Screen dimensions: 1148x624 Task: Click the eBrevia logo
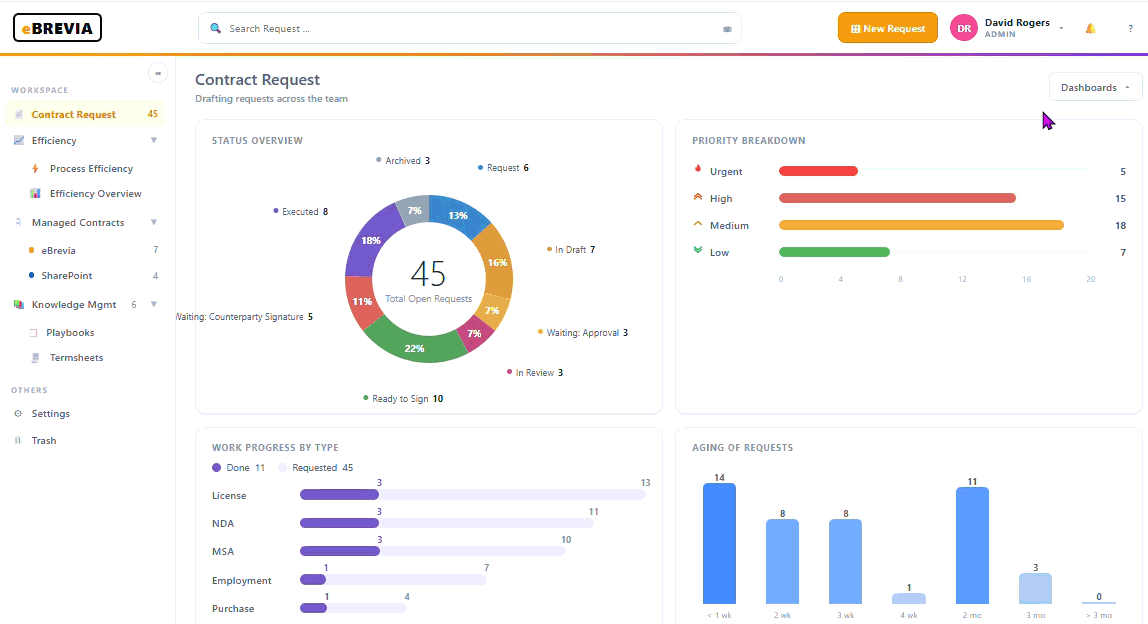click(x=57, y=28)
